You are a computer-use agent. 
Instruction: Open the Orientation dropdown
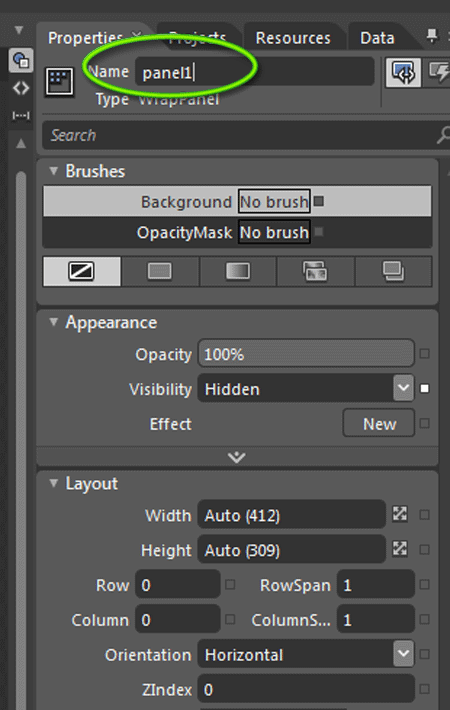point(403,653)
